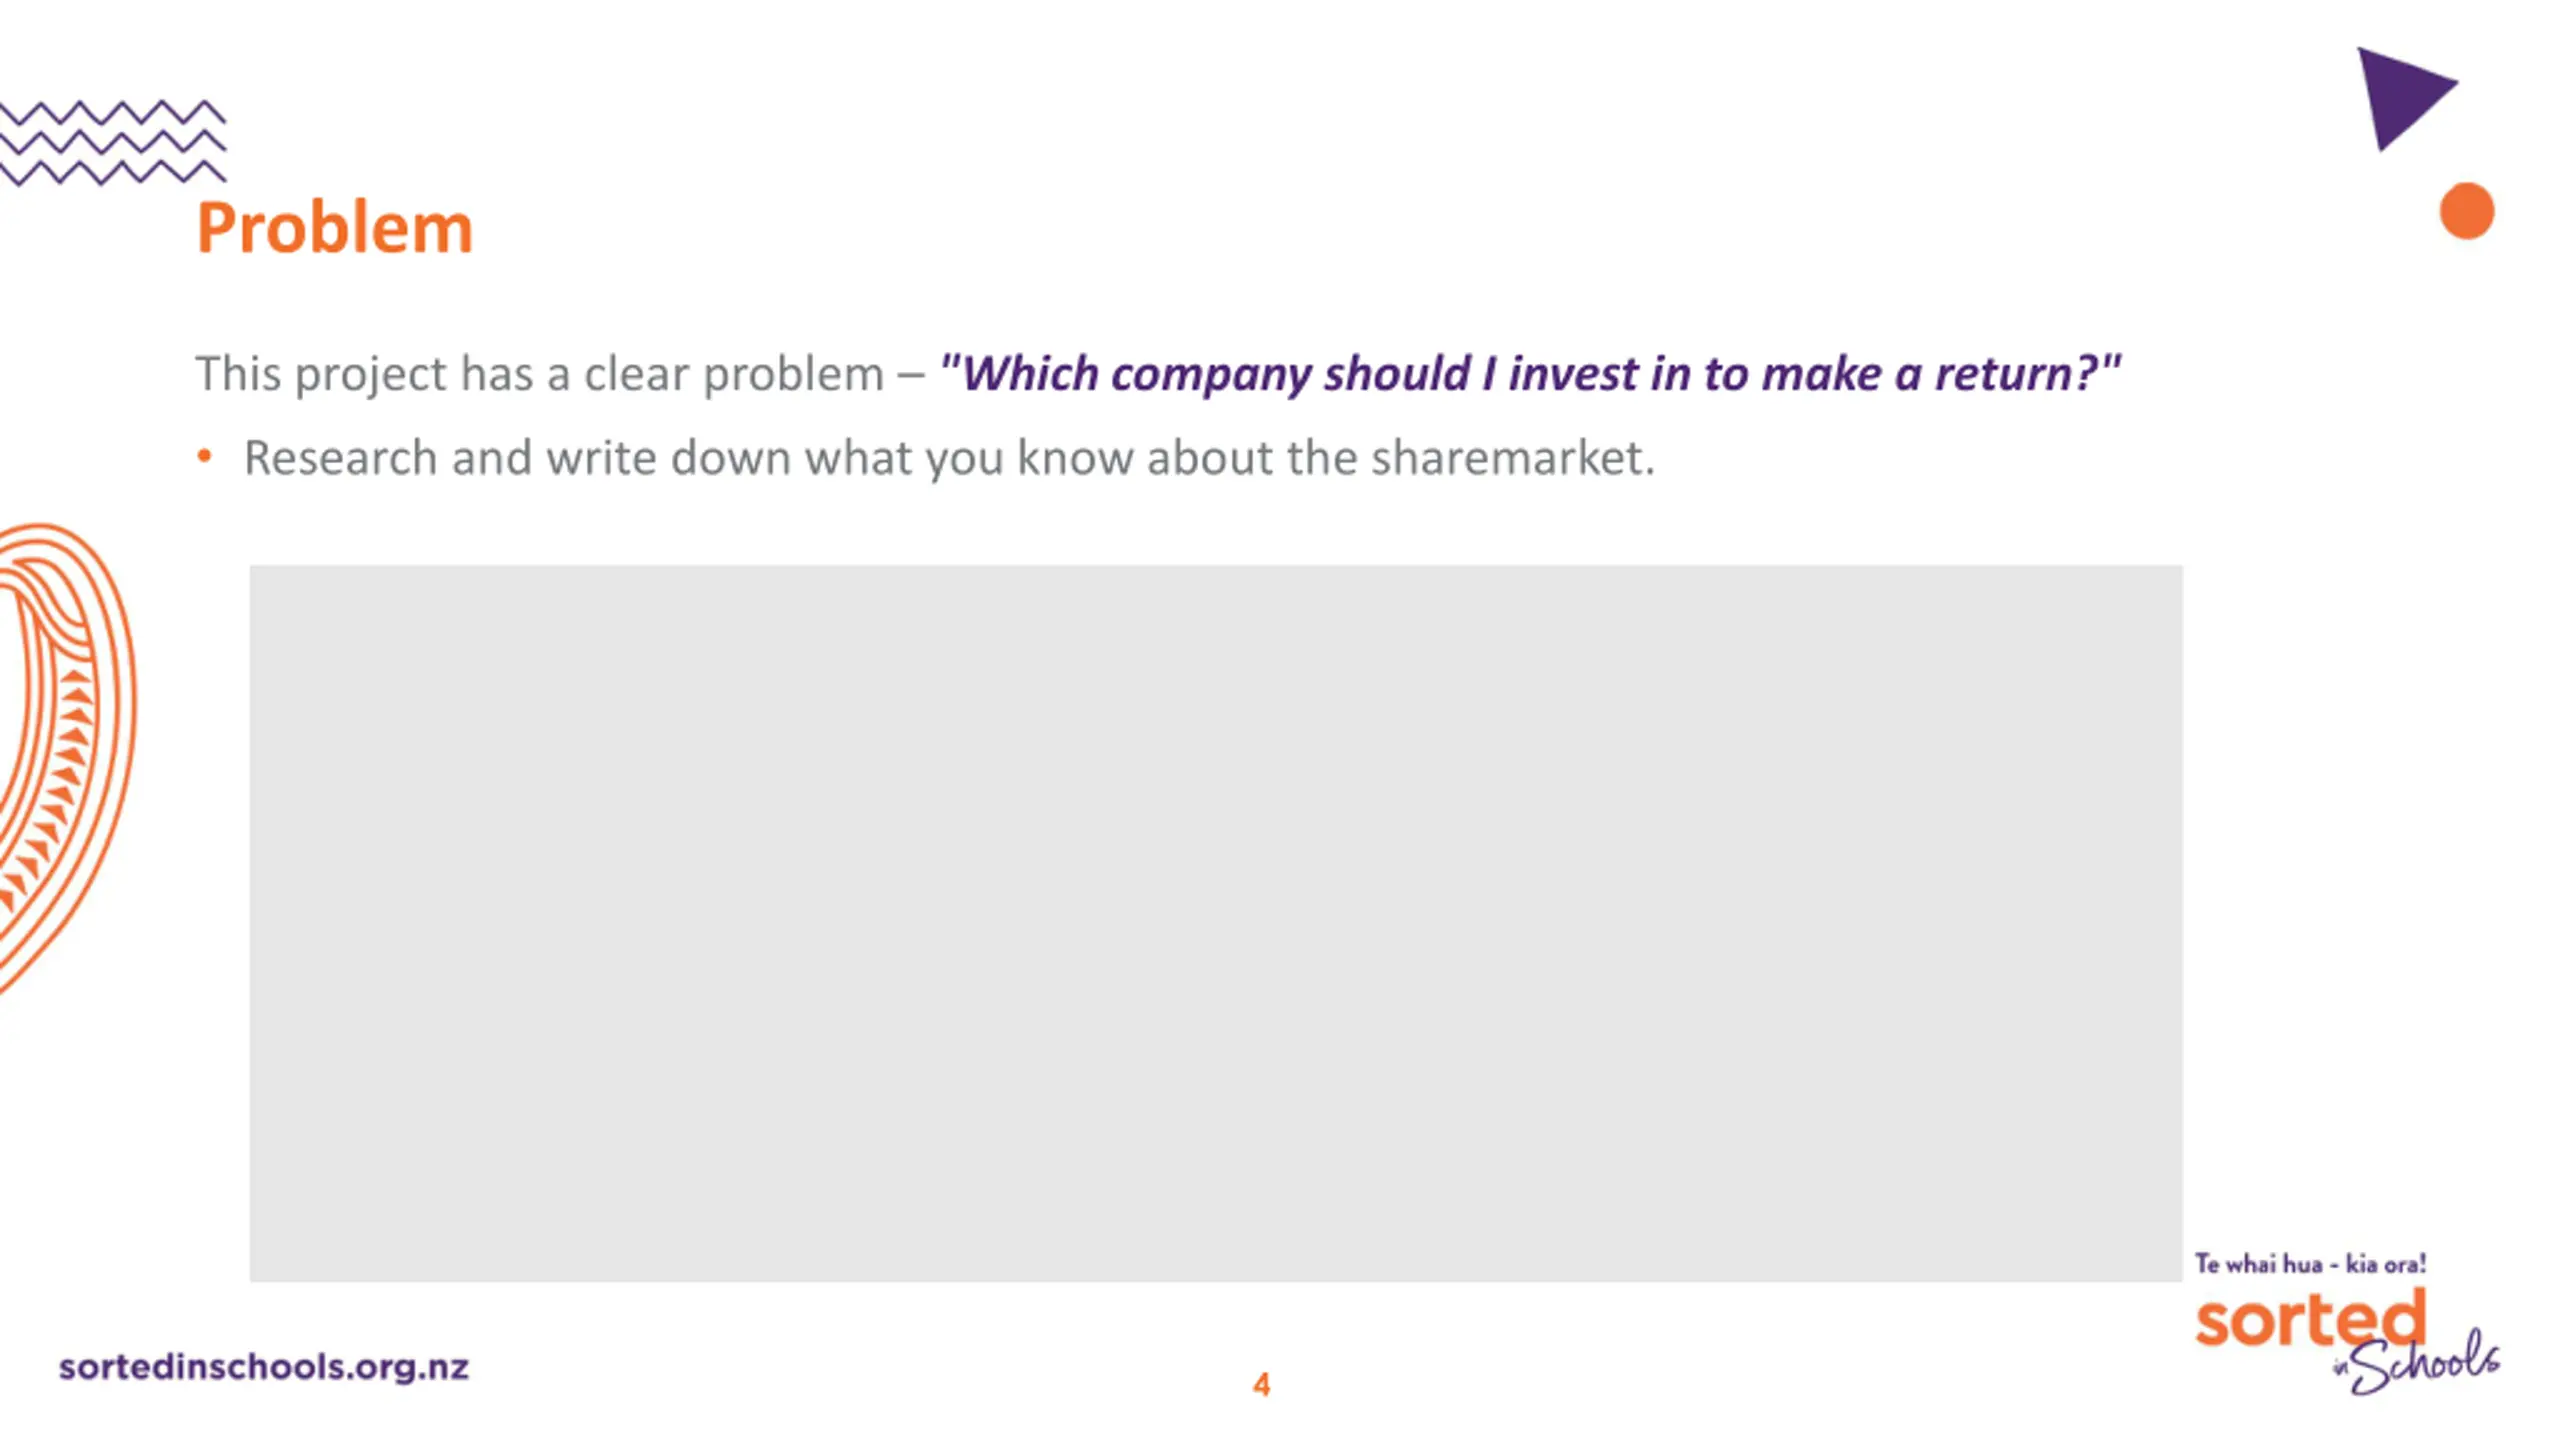
Task: Click the purple "in Schools" script logo
Action: (2416, 1362)
